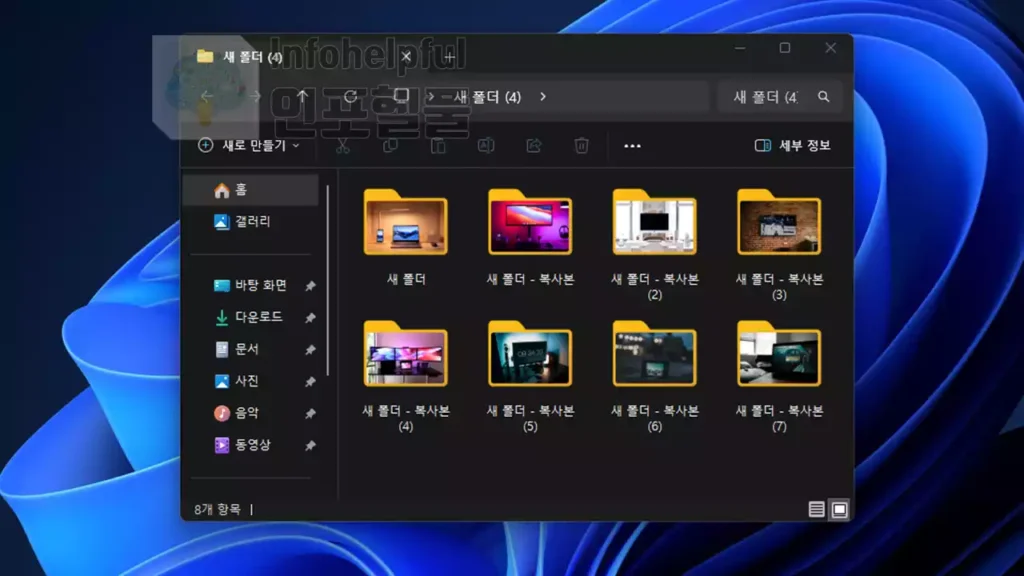
Task: Click the Refresh arrow icon
Action: (351, 97)
